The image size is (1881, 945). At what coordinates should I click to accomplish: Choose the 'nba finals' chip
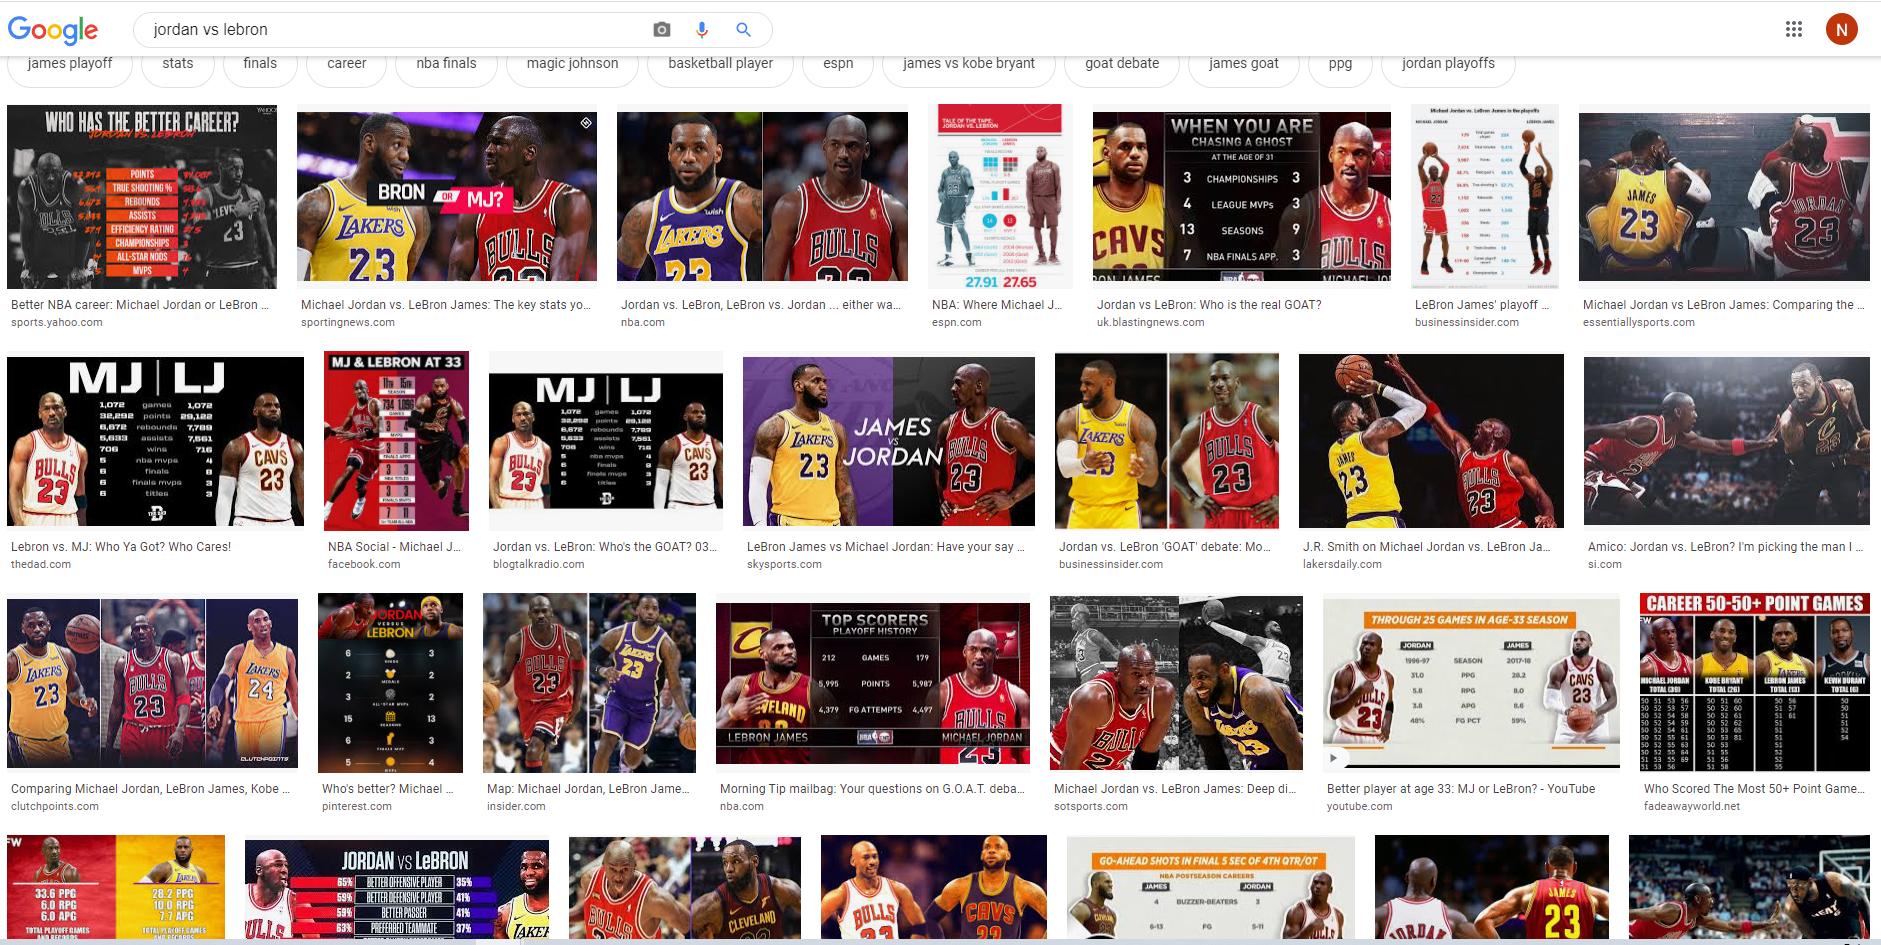[x=446, y=64]
